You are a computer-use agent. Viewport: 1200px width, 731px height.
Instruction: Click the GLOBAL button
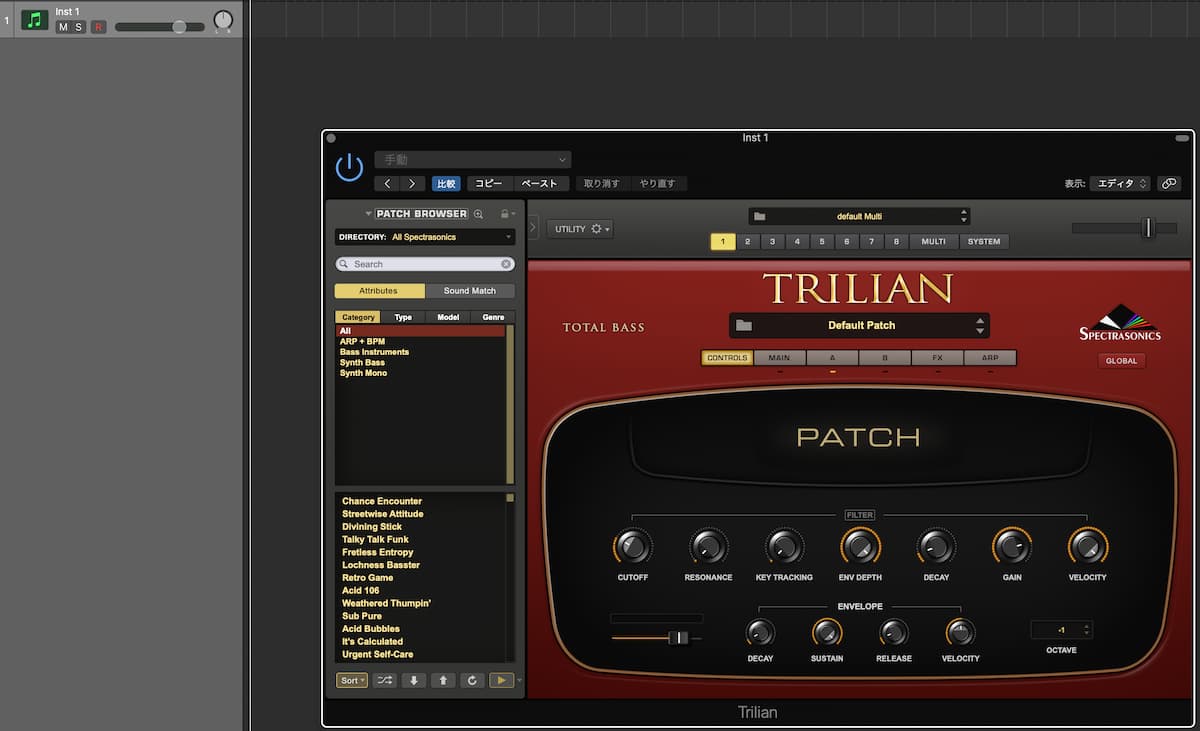coord(1121,361)
